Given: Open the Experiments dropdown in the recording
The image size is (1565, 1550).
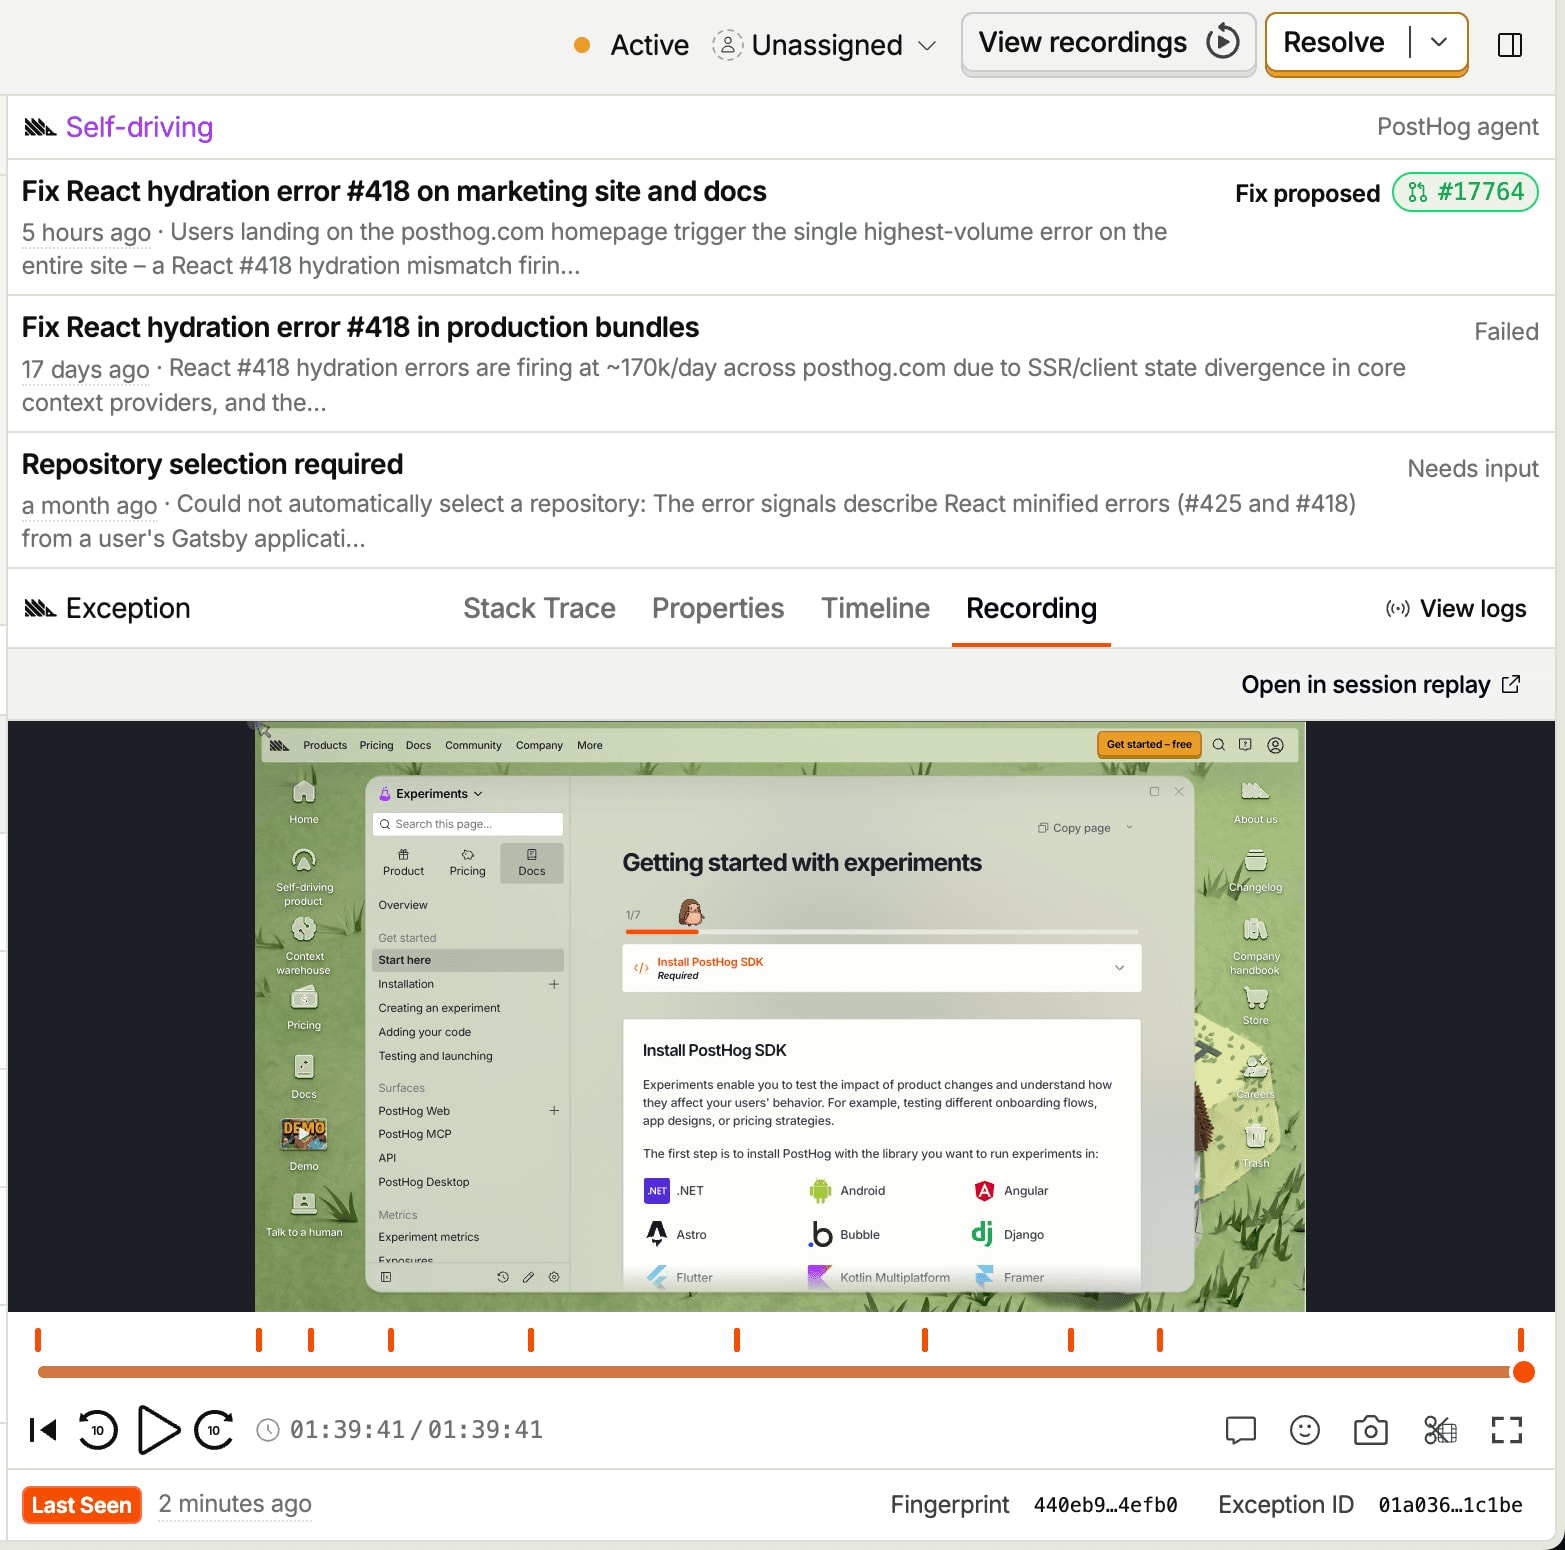Looking at the screenshot, I should click(430, 794).
